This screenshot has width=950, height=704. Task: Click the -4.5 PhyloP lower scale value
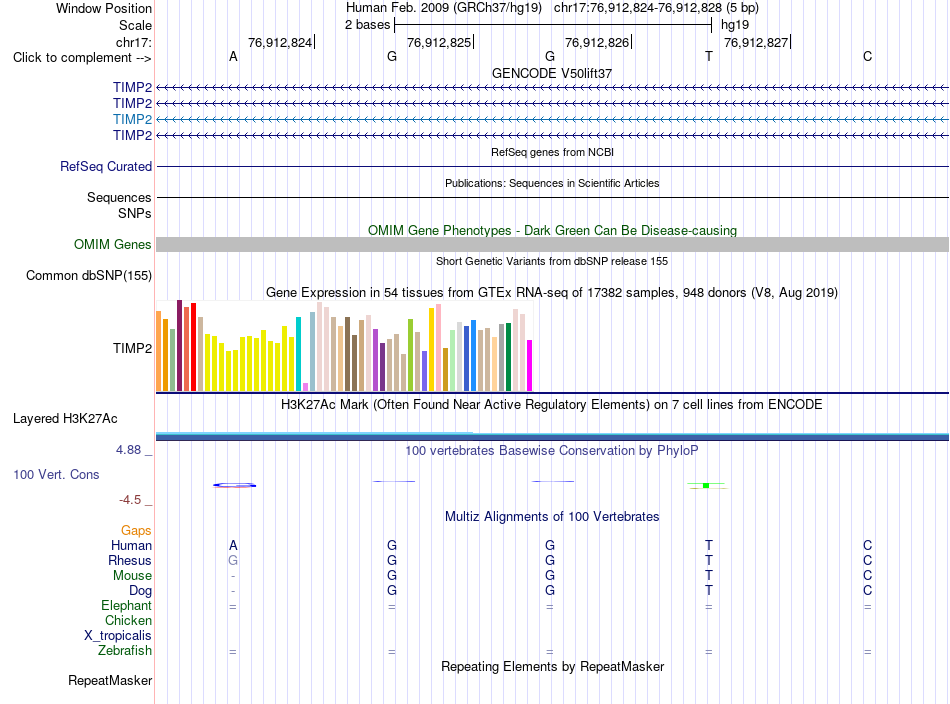[x=130, y=500]
